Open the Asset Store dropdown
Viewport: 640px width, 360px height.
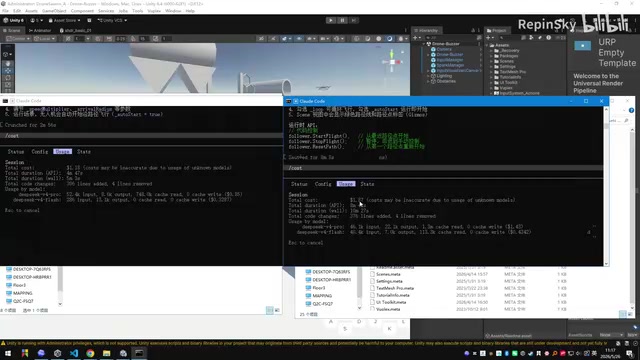[x=64, y=20]
